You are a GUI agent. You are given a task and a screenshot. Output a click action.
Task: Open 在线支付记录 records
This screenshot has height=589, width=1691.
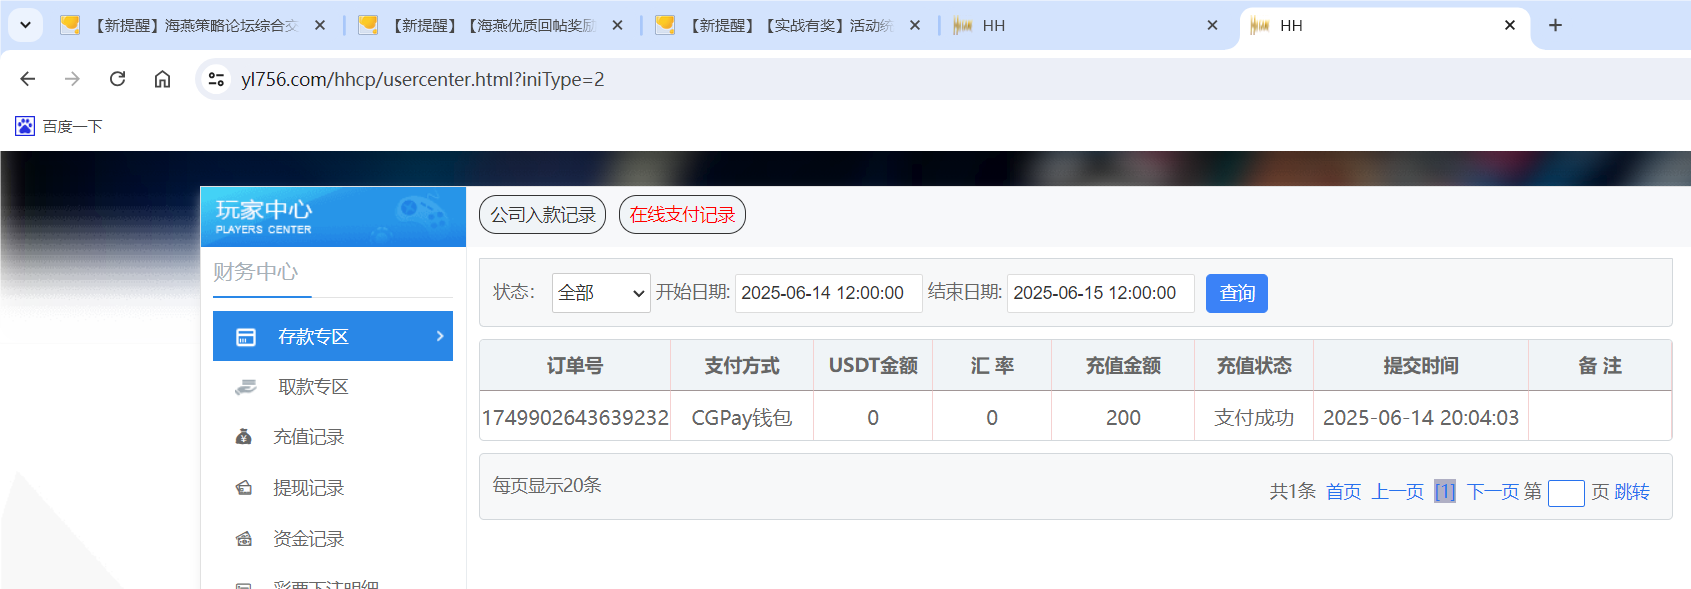[682, 215]
